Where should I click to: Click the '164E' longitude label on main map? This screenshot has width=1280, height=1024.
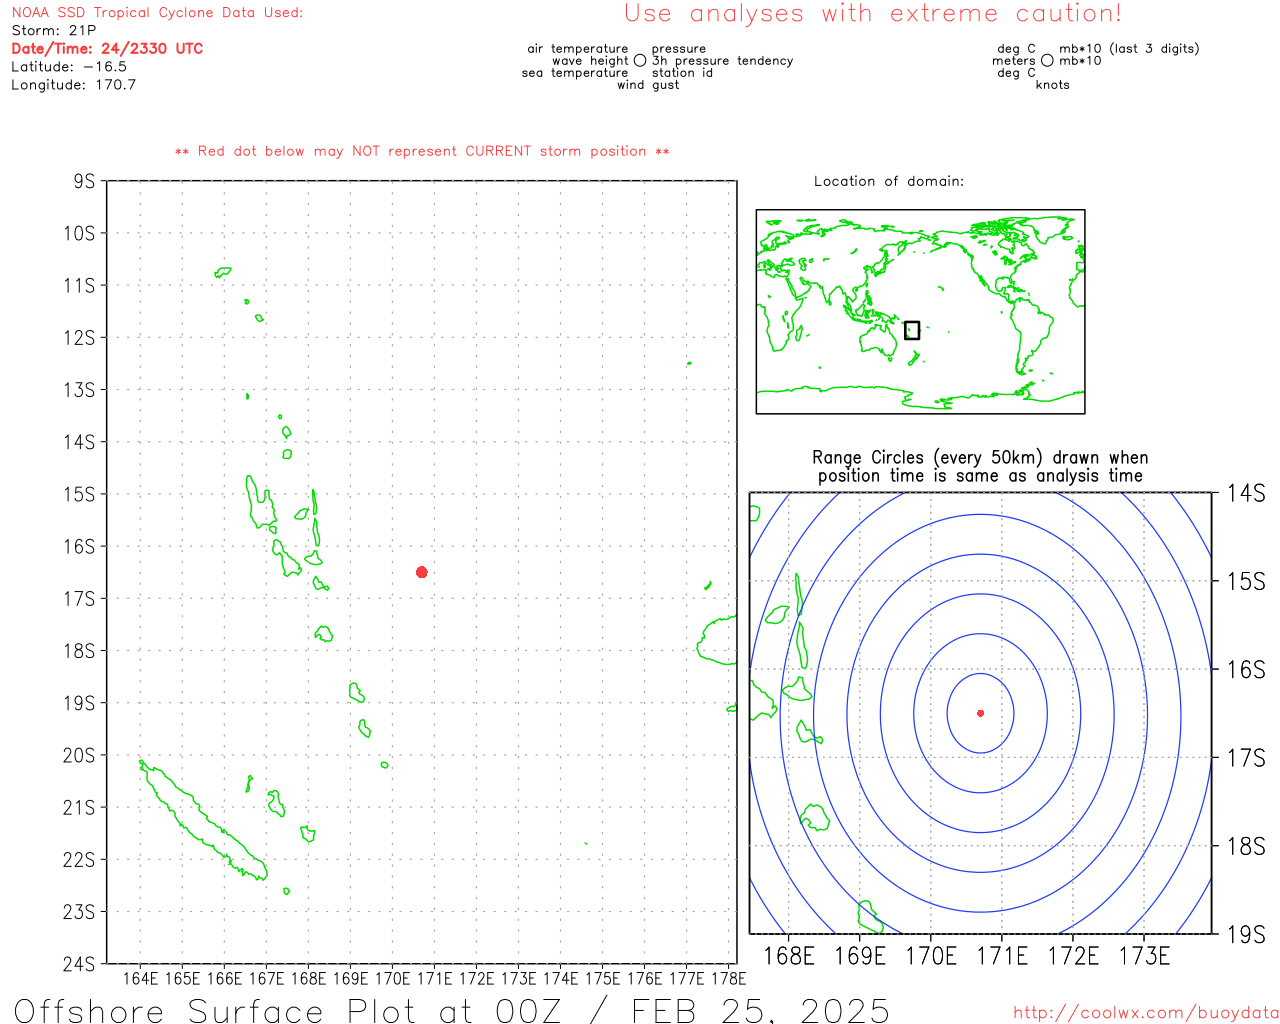pyautogui.click(x=141, y=979)
